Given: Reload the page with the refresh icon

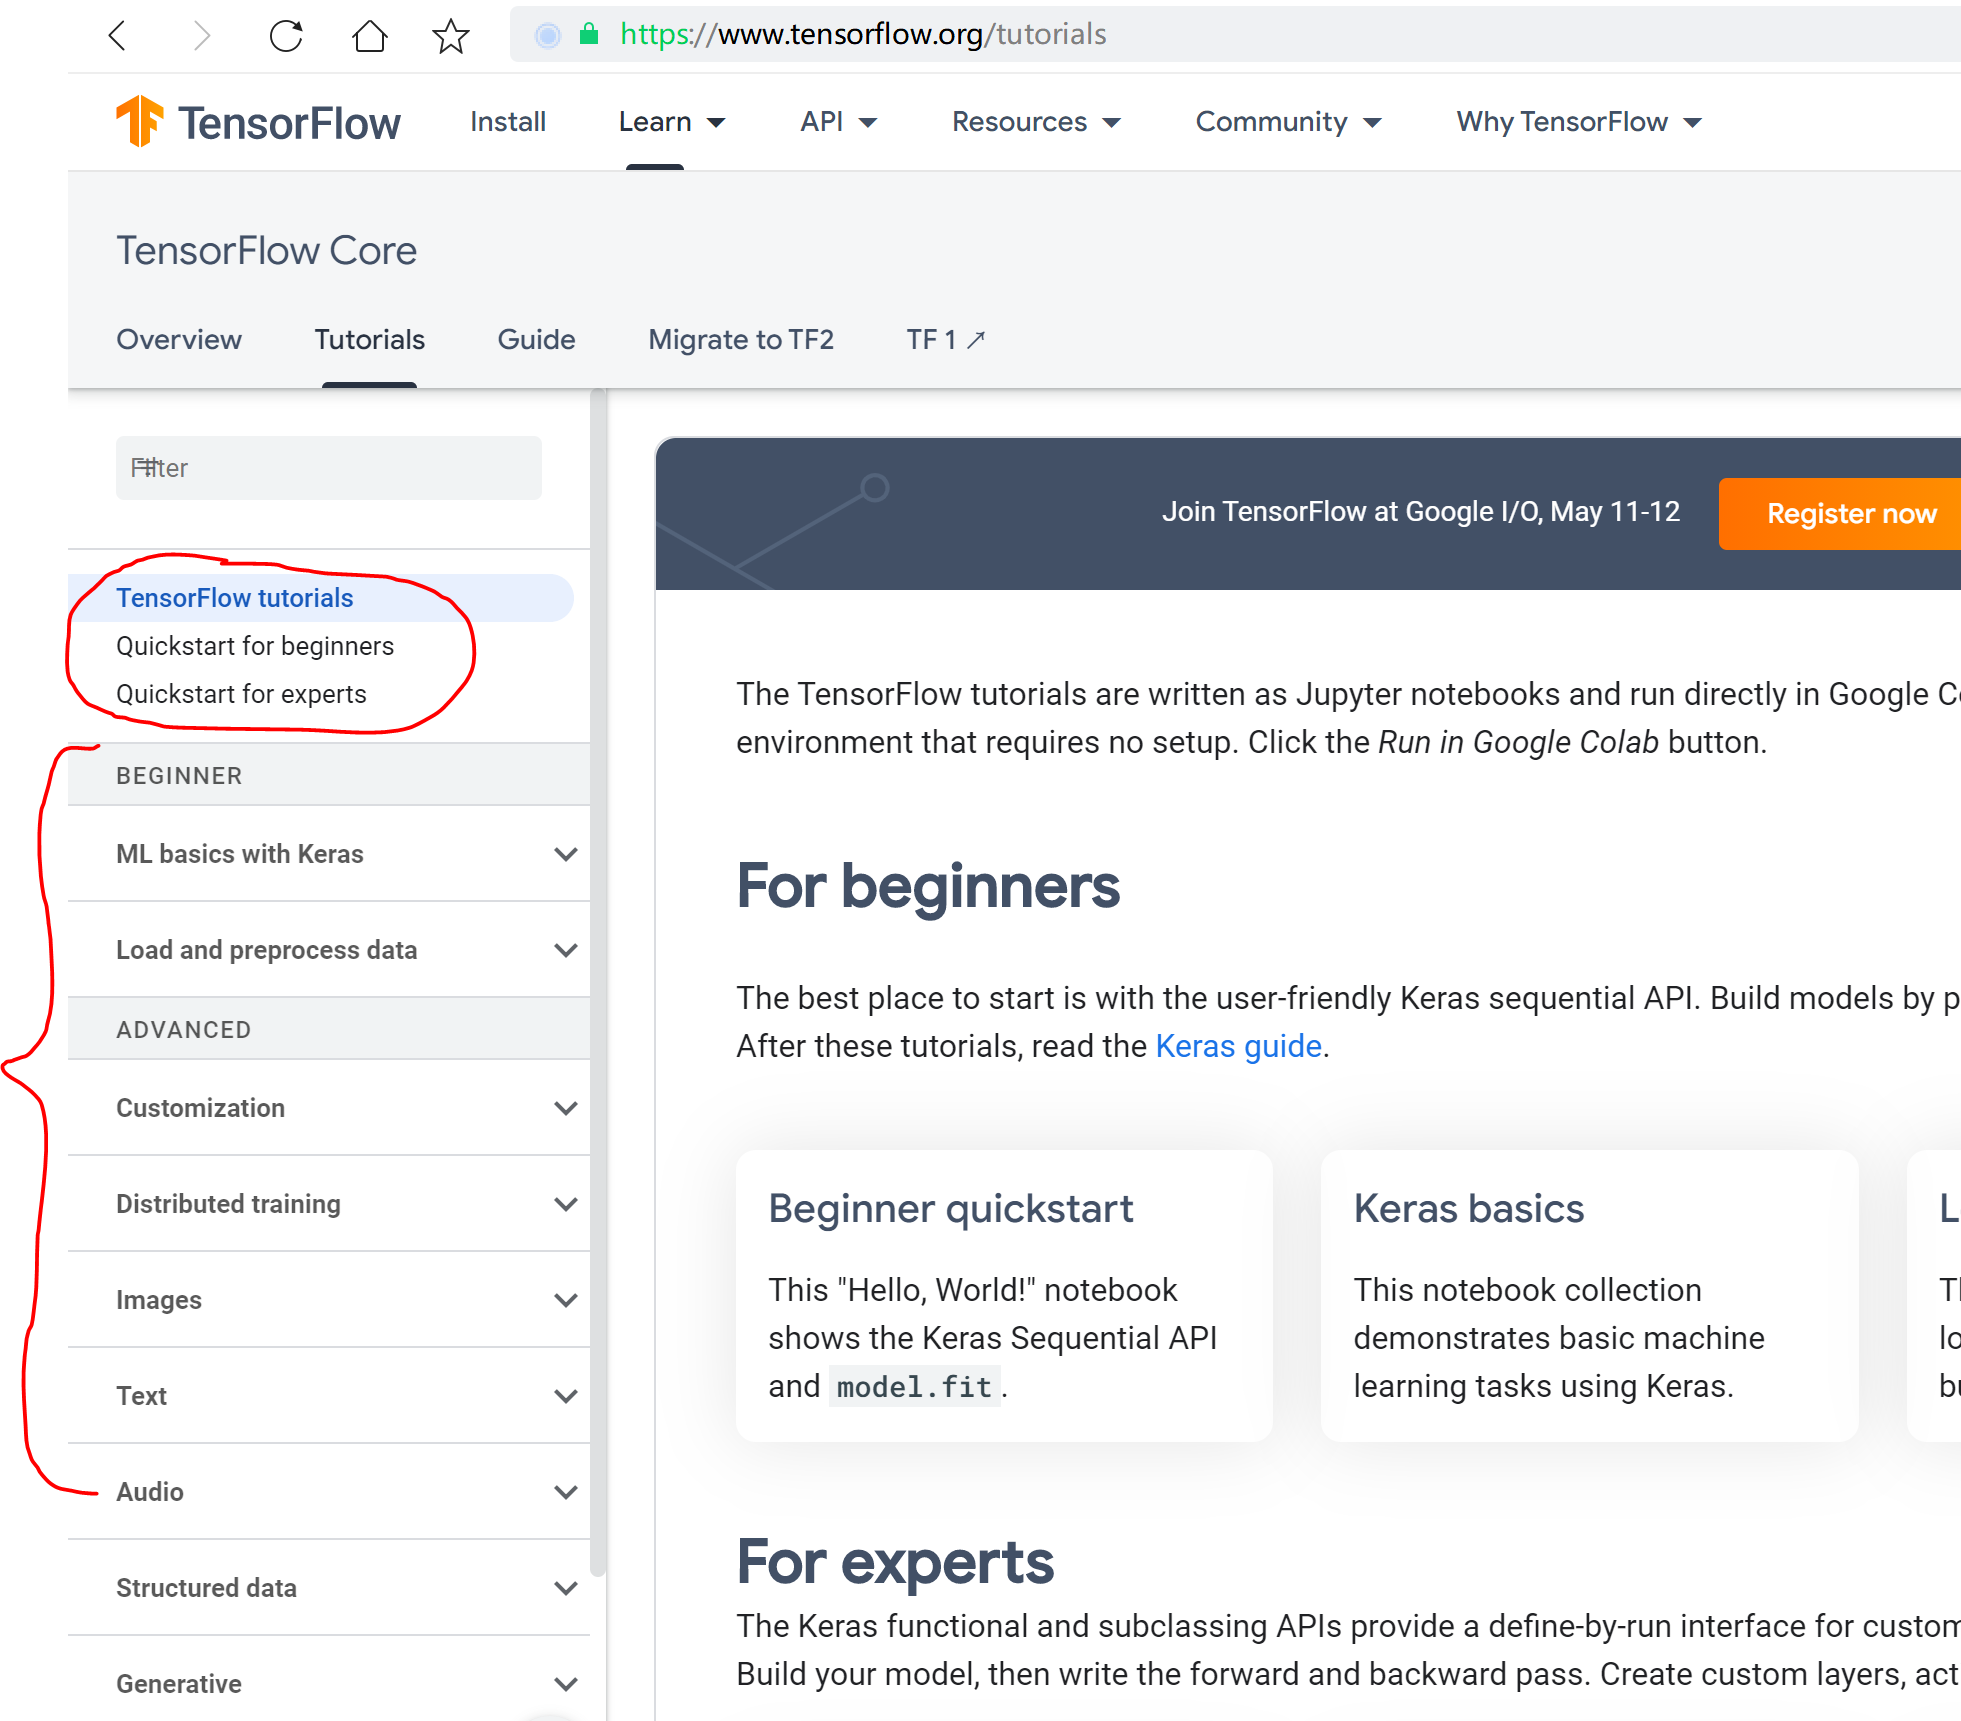Looking at the screenshot, I should click(x=286, y=36).
